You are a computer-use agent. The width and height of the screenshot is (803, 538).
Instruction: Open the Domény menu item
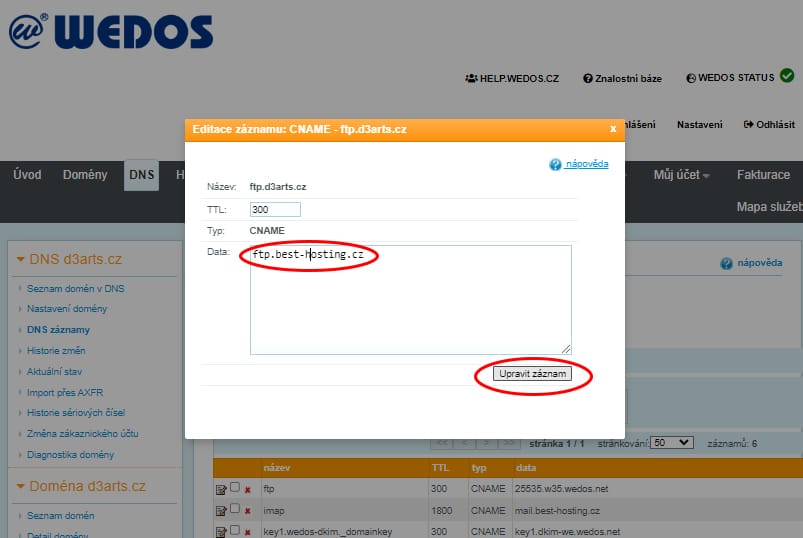coord(85,175)
